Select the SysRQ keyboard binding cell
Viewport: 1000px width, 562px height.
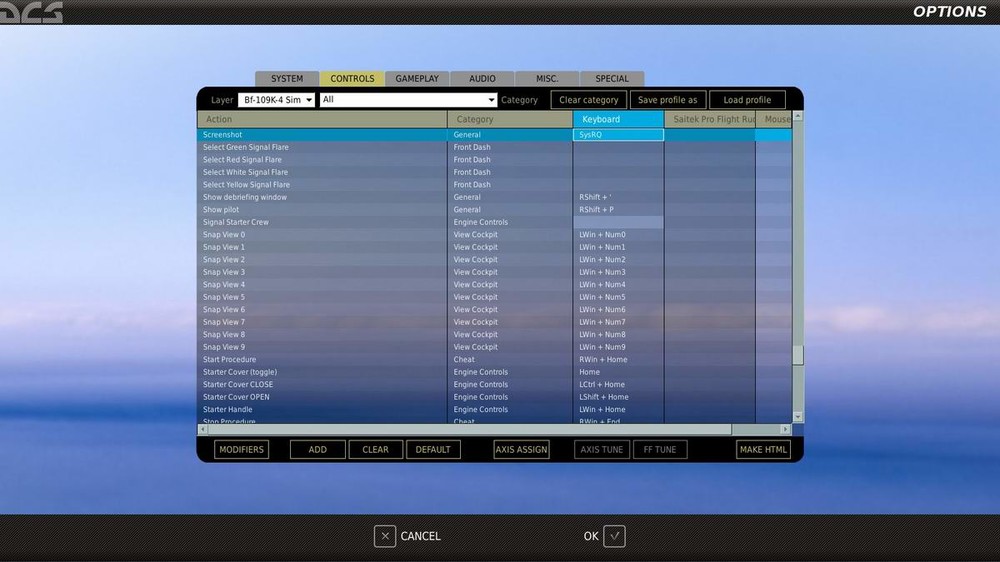click(x=618, y=135)
